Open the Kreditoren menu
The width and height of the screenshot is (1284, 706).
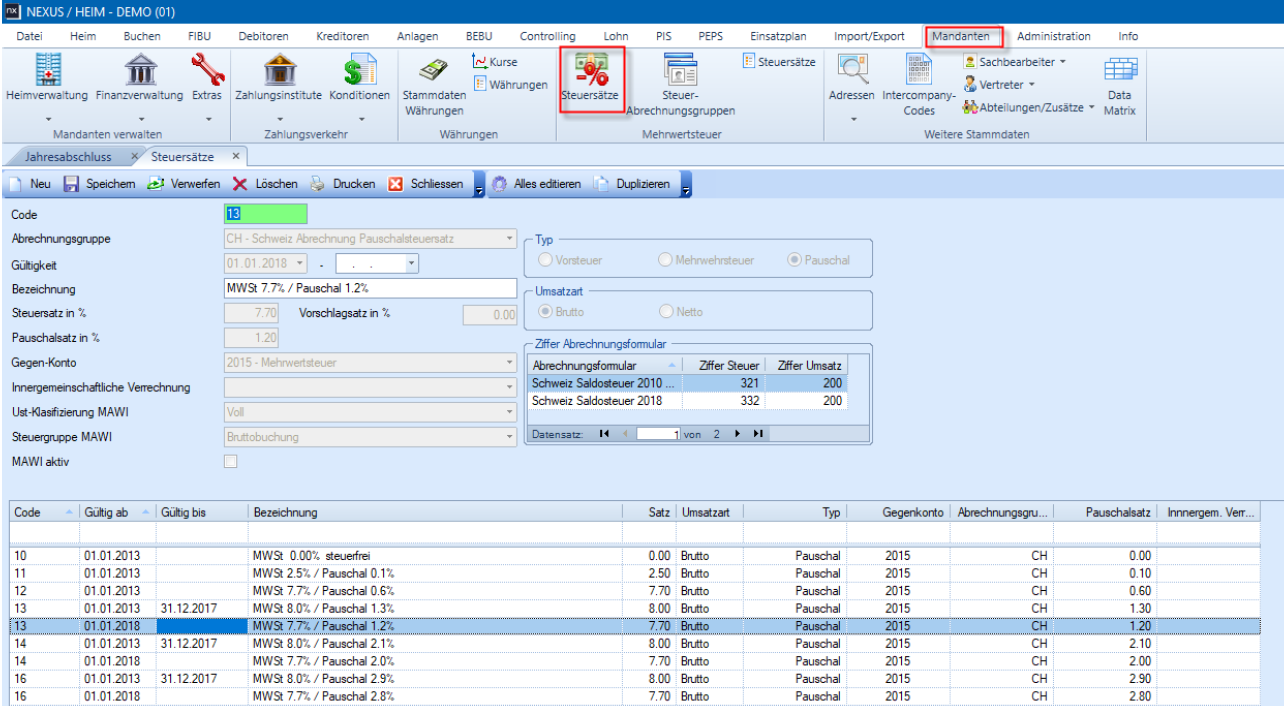pos(342,36)
